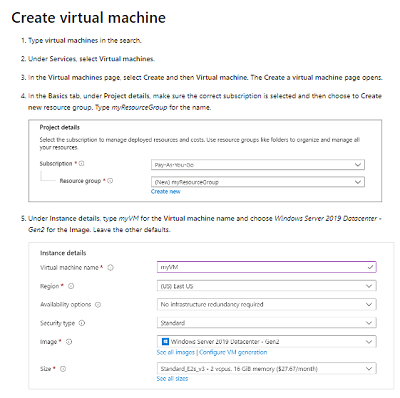Click the info icon beside Security type

82,323
